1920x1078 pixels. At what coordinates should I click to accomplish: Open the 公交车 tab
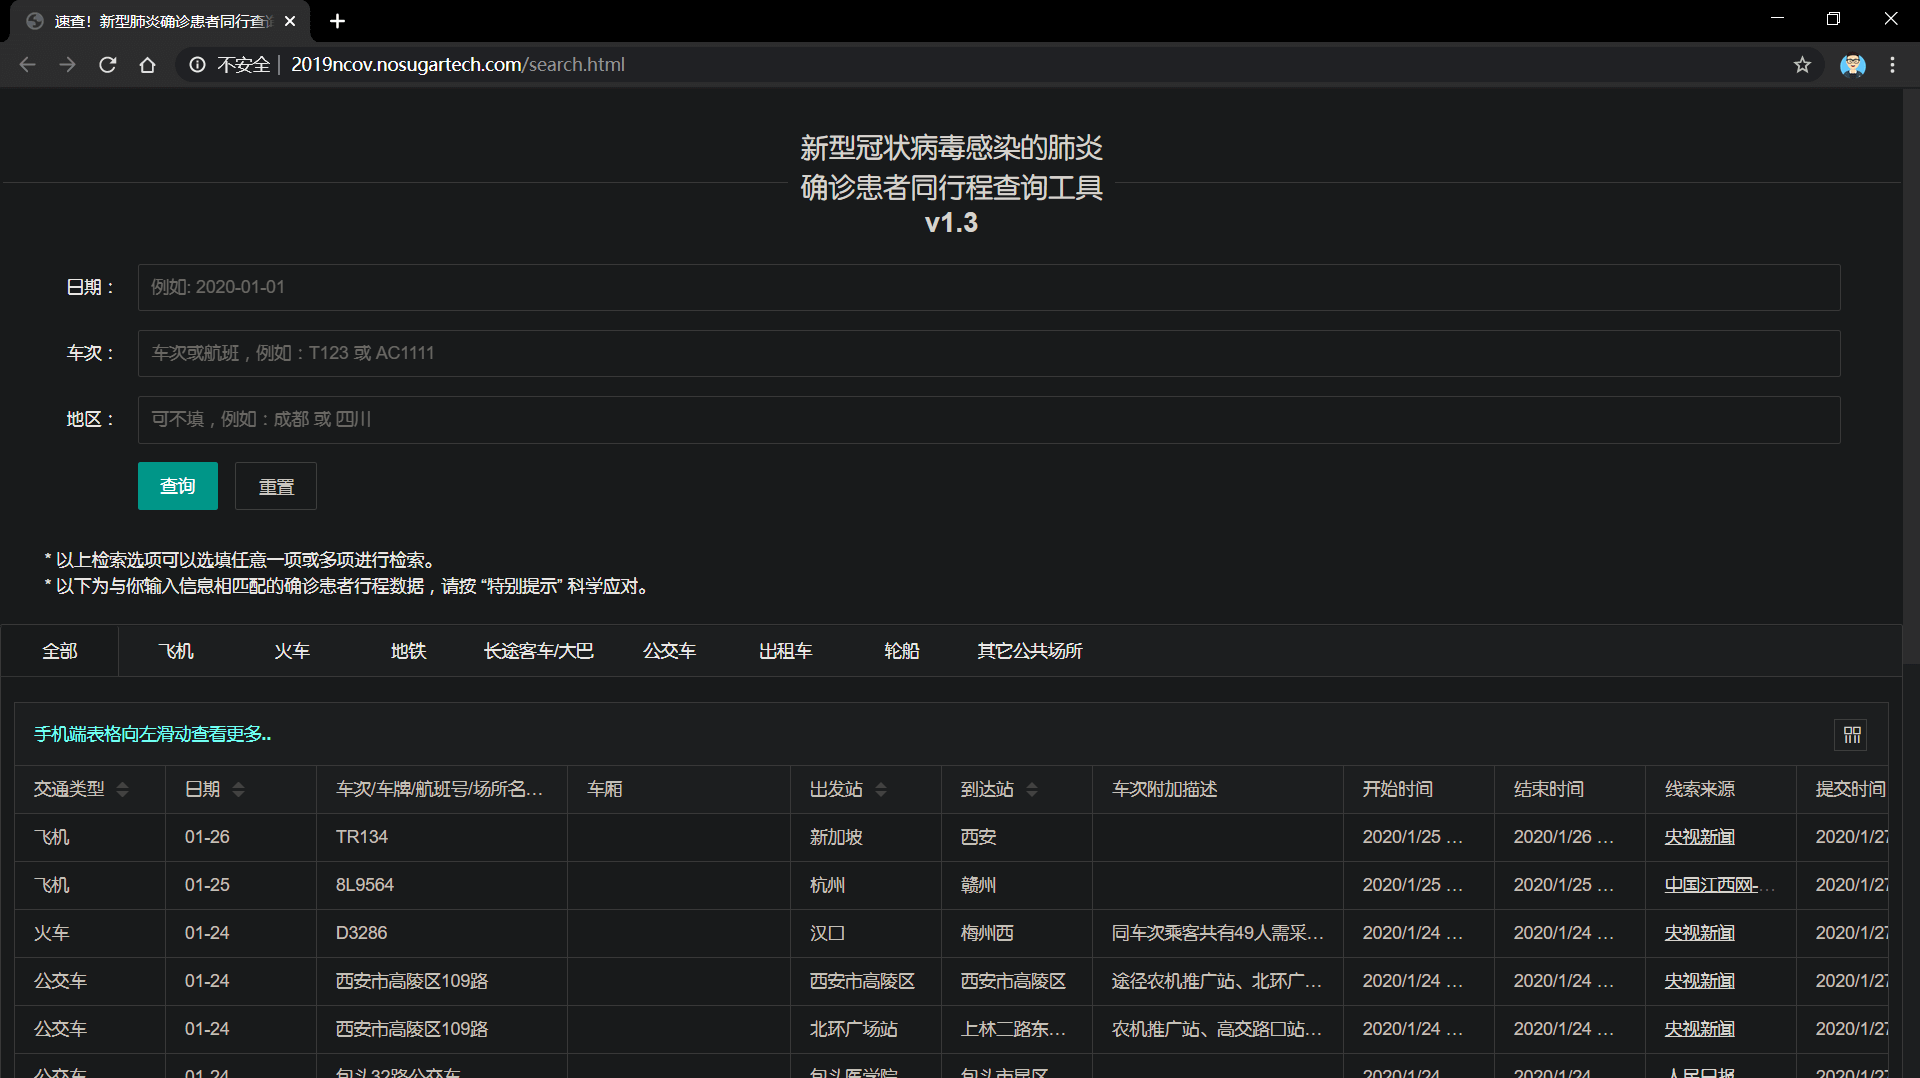(x=669, y=651)
